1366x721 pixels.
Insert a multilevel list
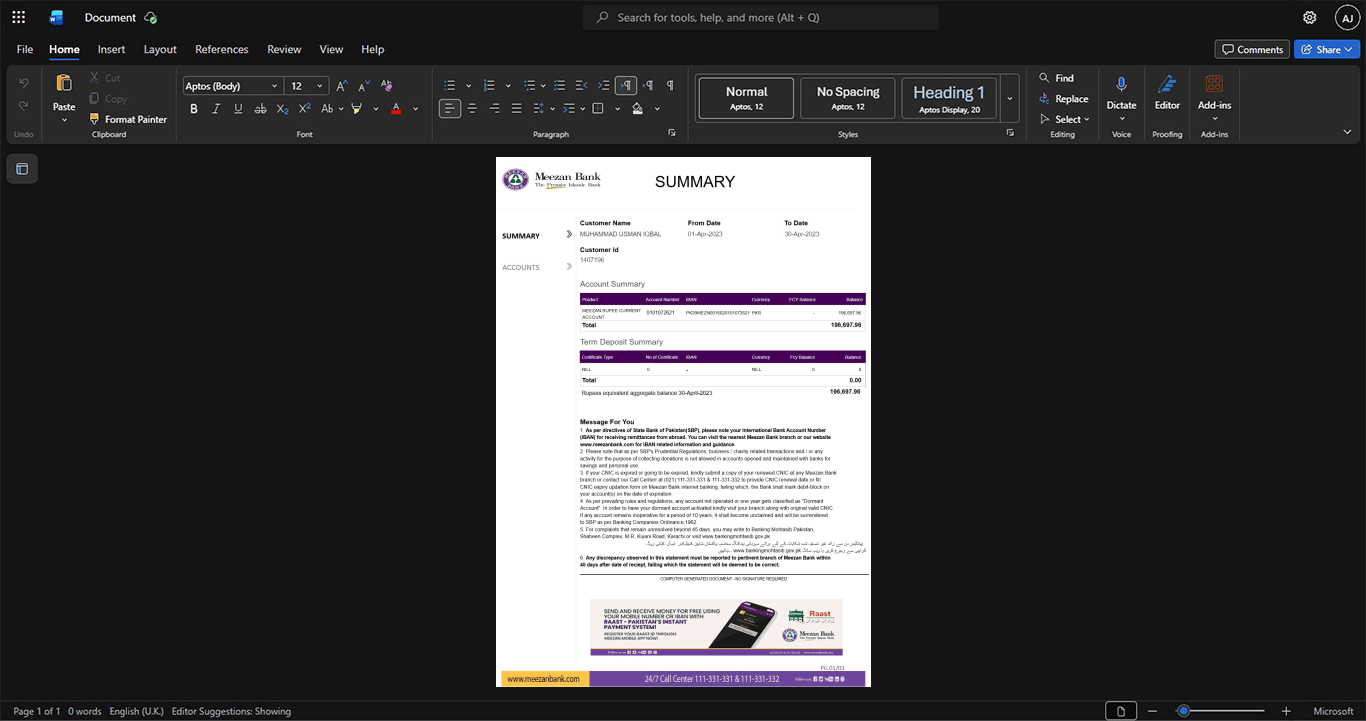530,86
